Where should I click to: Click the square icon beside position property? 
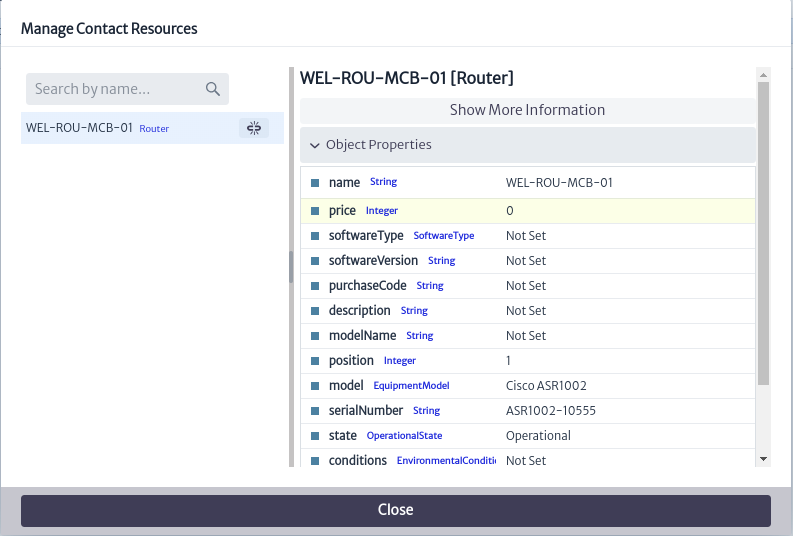point(315,361)
